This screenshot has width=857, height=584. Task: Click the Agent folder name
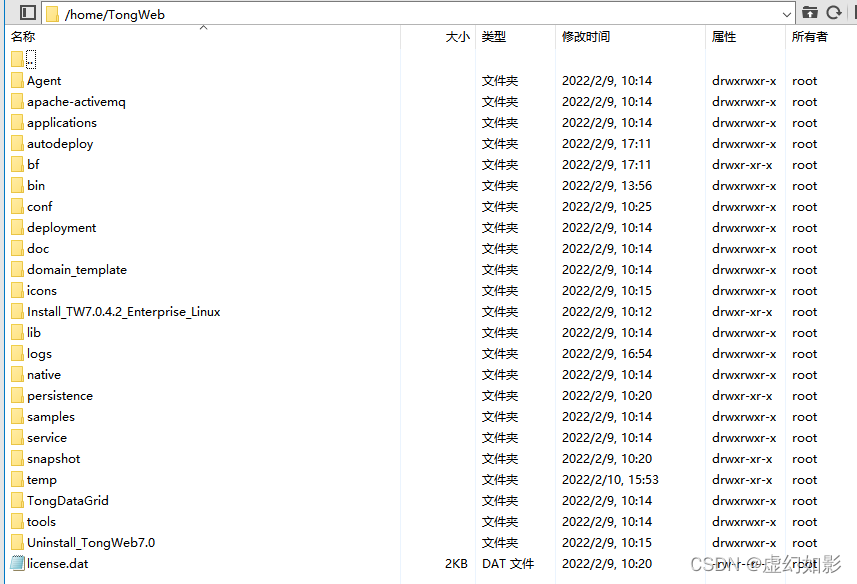click(44, 81)
